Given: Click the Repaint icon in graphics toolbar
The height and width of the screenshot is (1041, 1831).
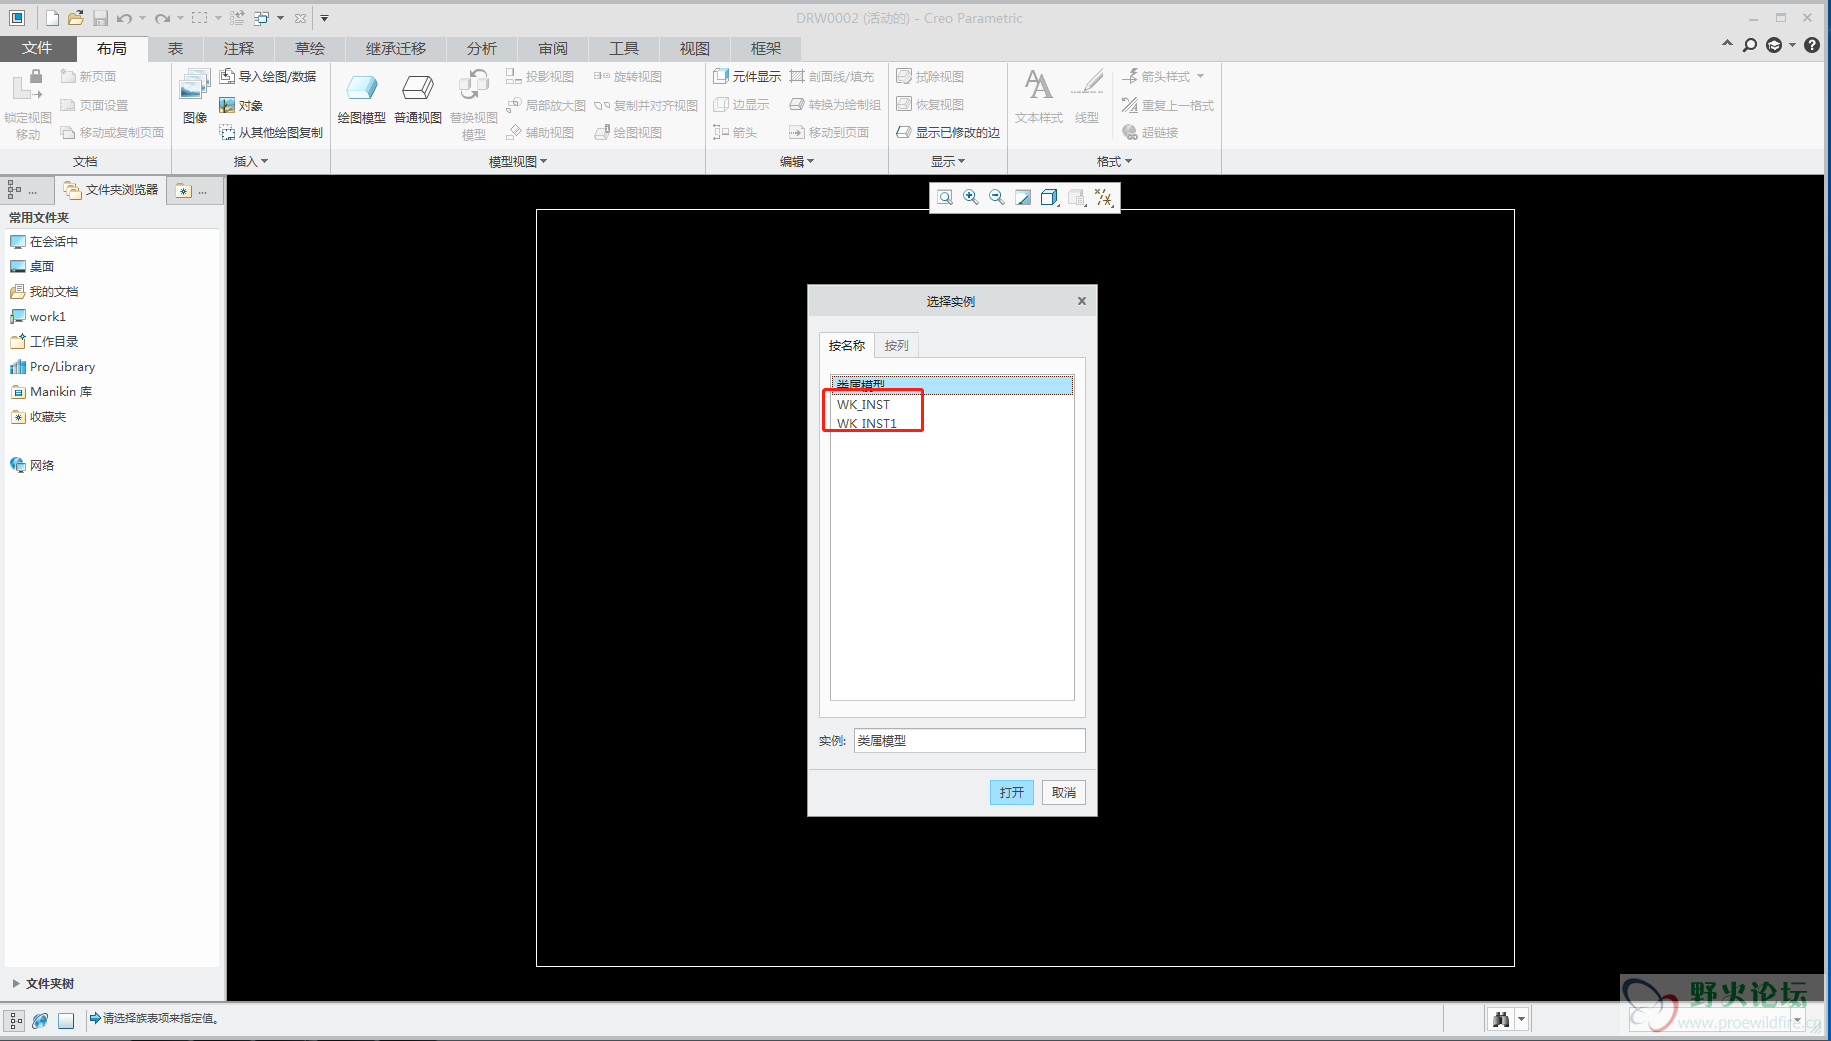Looking at the screenshot, I should (1023, 198).
